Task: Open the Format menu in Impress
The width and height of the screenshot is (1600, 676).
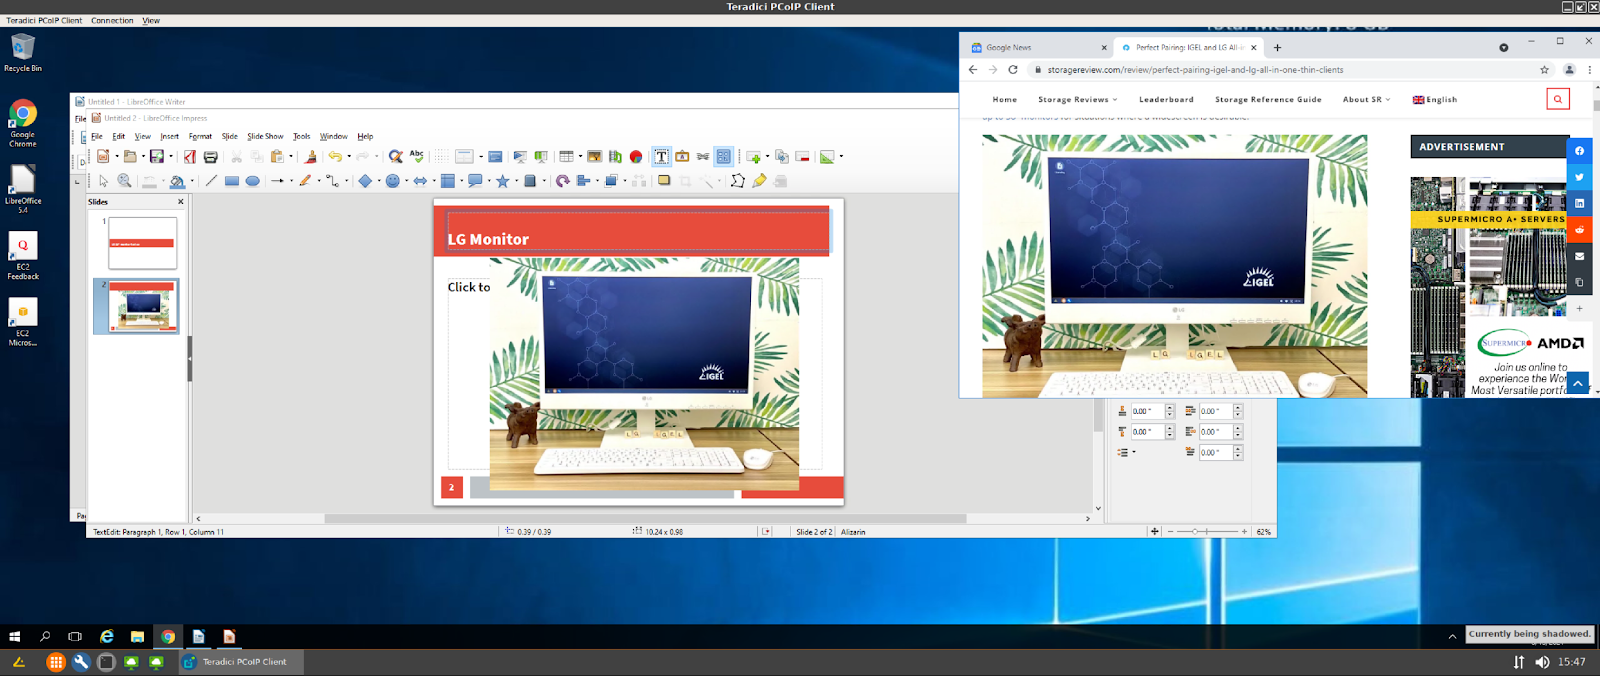Action: 200,136
